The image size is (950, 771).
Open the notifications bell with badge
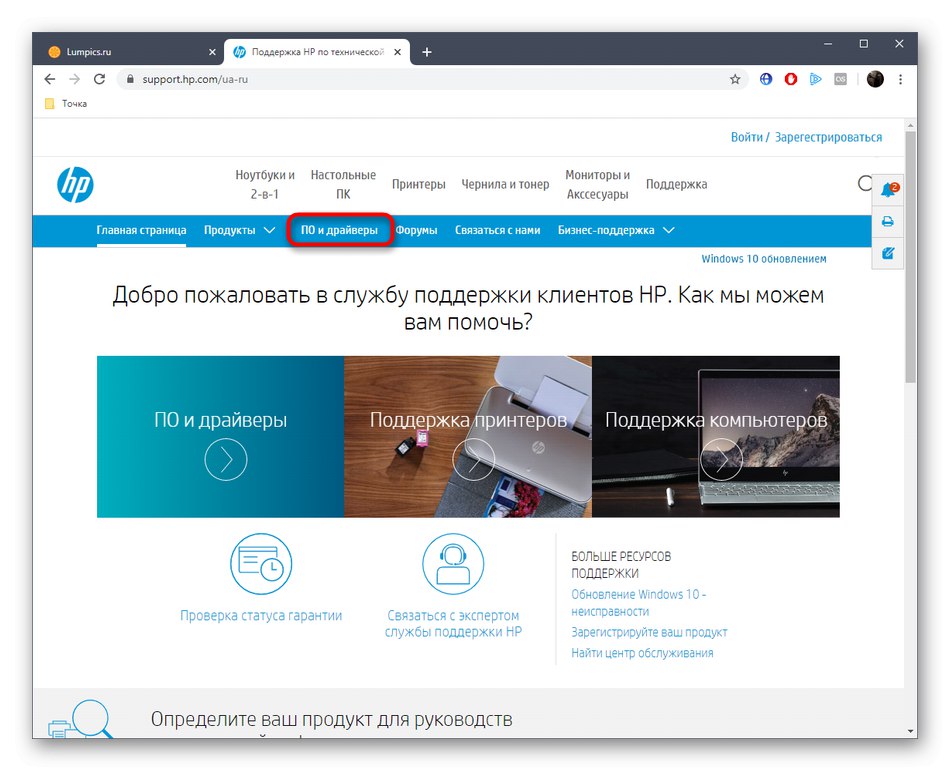888,190
